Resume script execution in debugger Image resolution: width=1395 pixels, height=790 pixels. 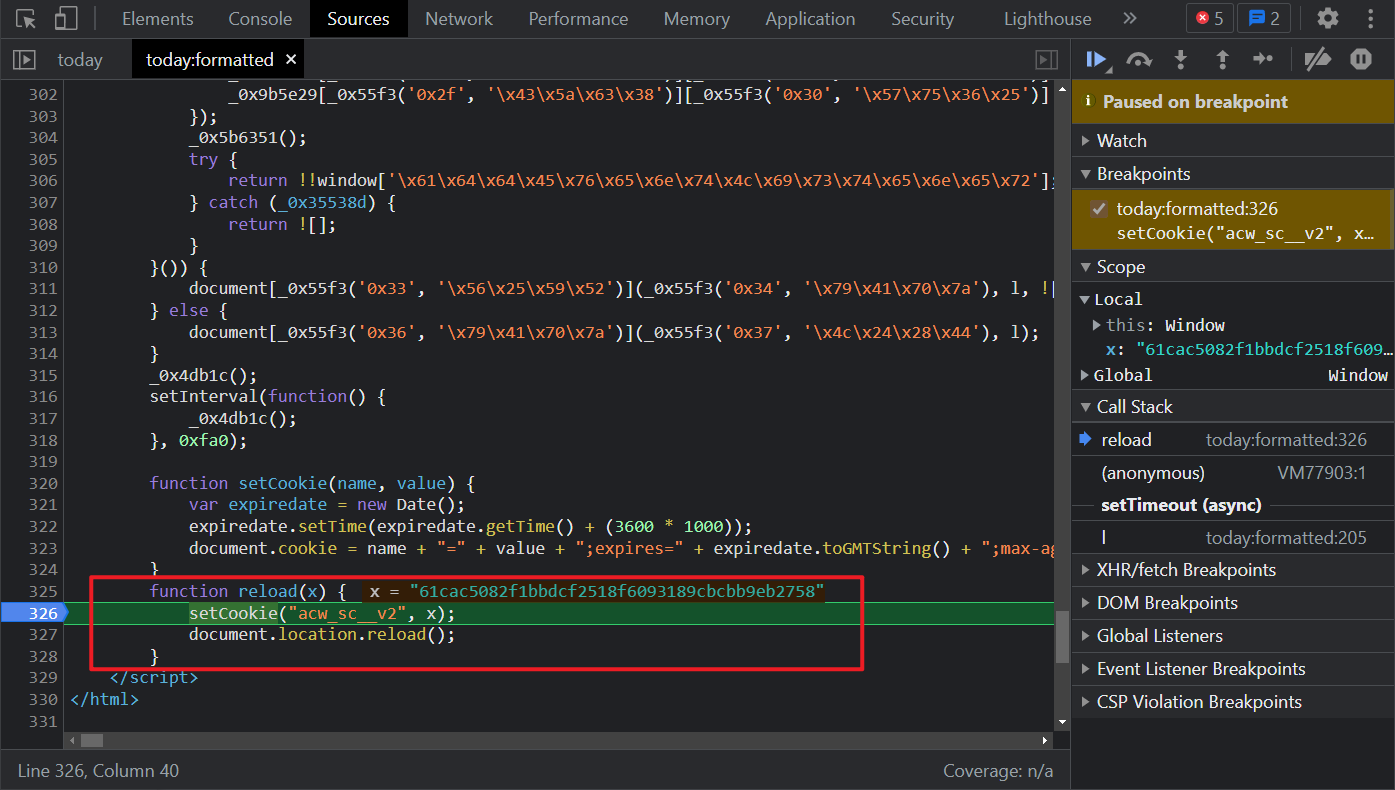pyautogui.click(x=1096, y=60)
